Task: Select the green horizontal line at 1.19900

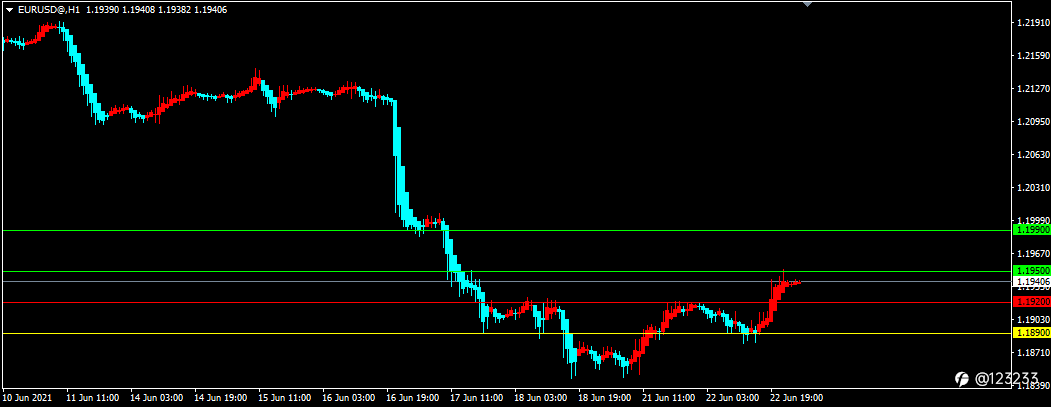Action: coord(506,230)
